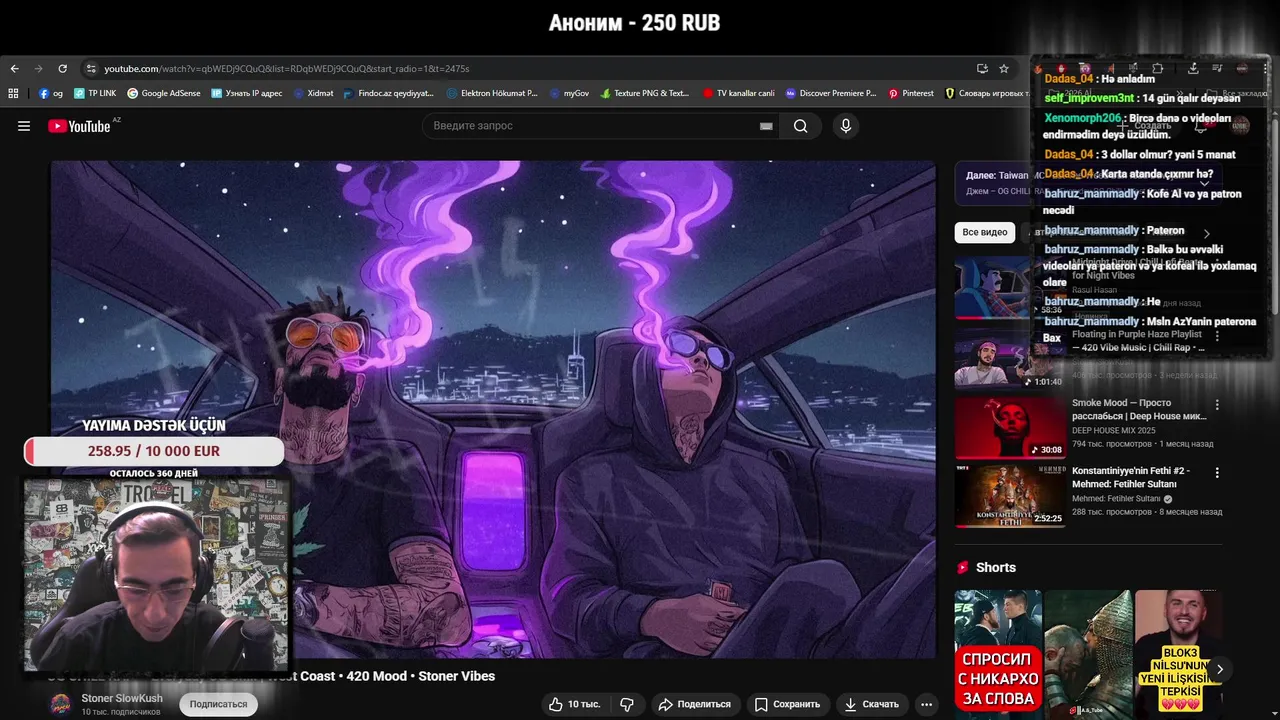Open the Stoner SlowKush channel avatar

point(61,704)
